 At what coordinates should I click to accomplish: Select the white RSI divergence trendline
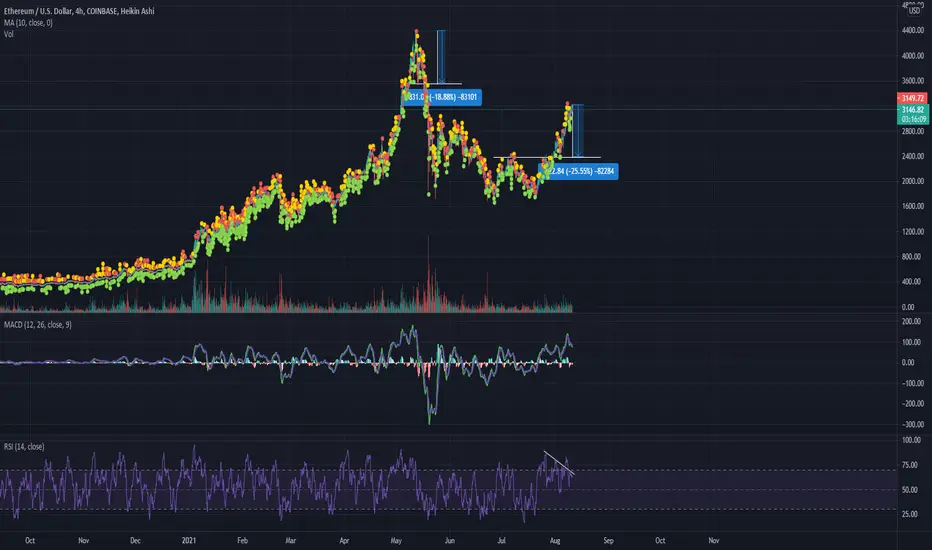click(559, 463)
